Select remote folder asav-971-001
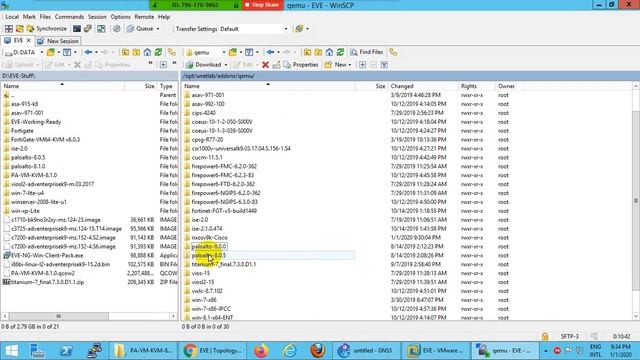 click(x=208, y=95)
